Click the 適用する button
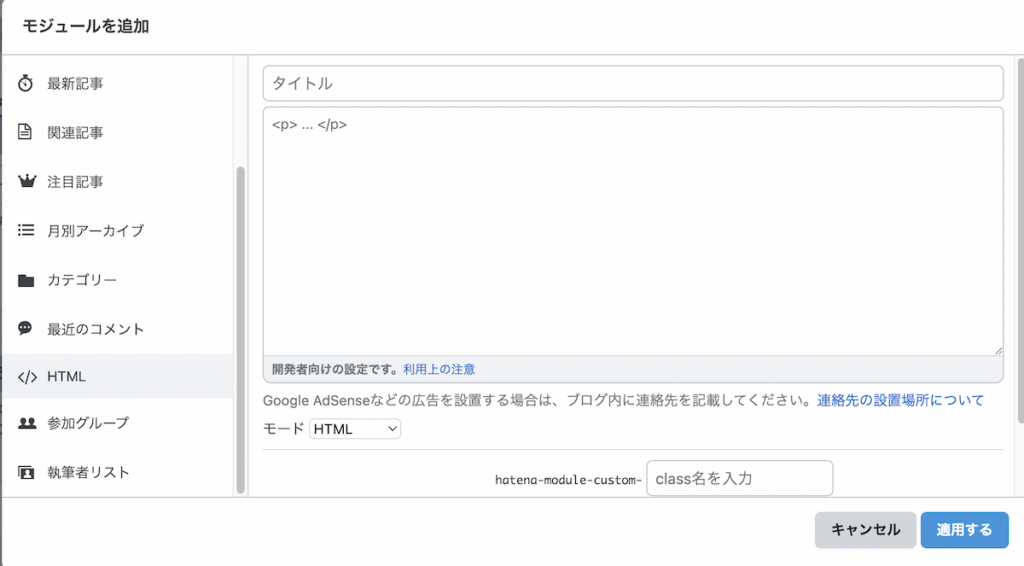 tap(965, 529)
